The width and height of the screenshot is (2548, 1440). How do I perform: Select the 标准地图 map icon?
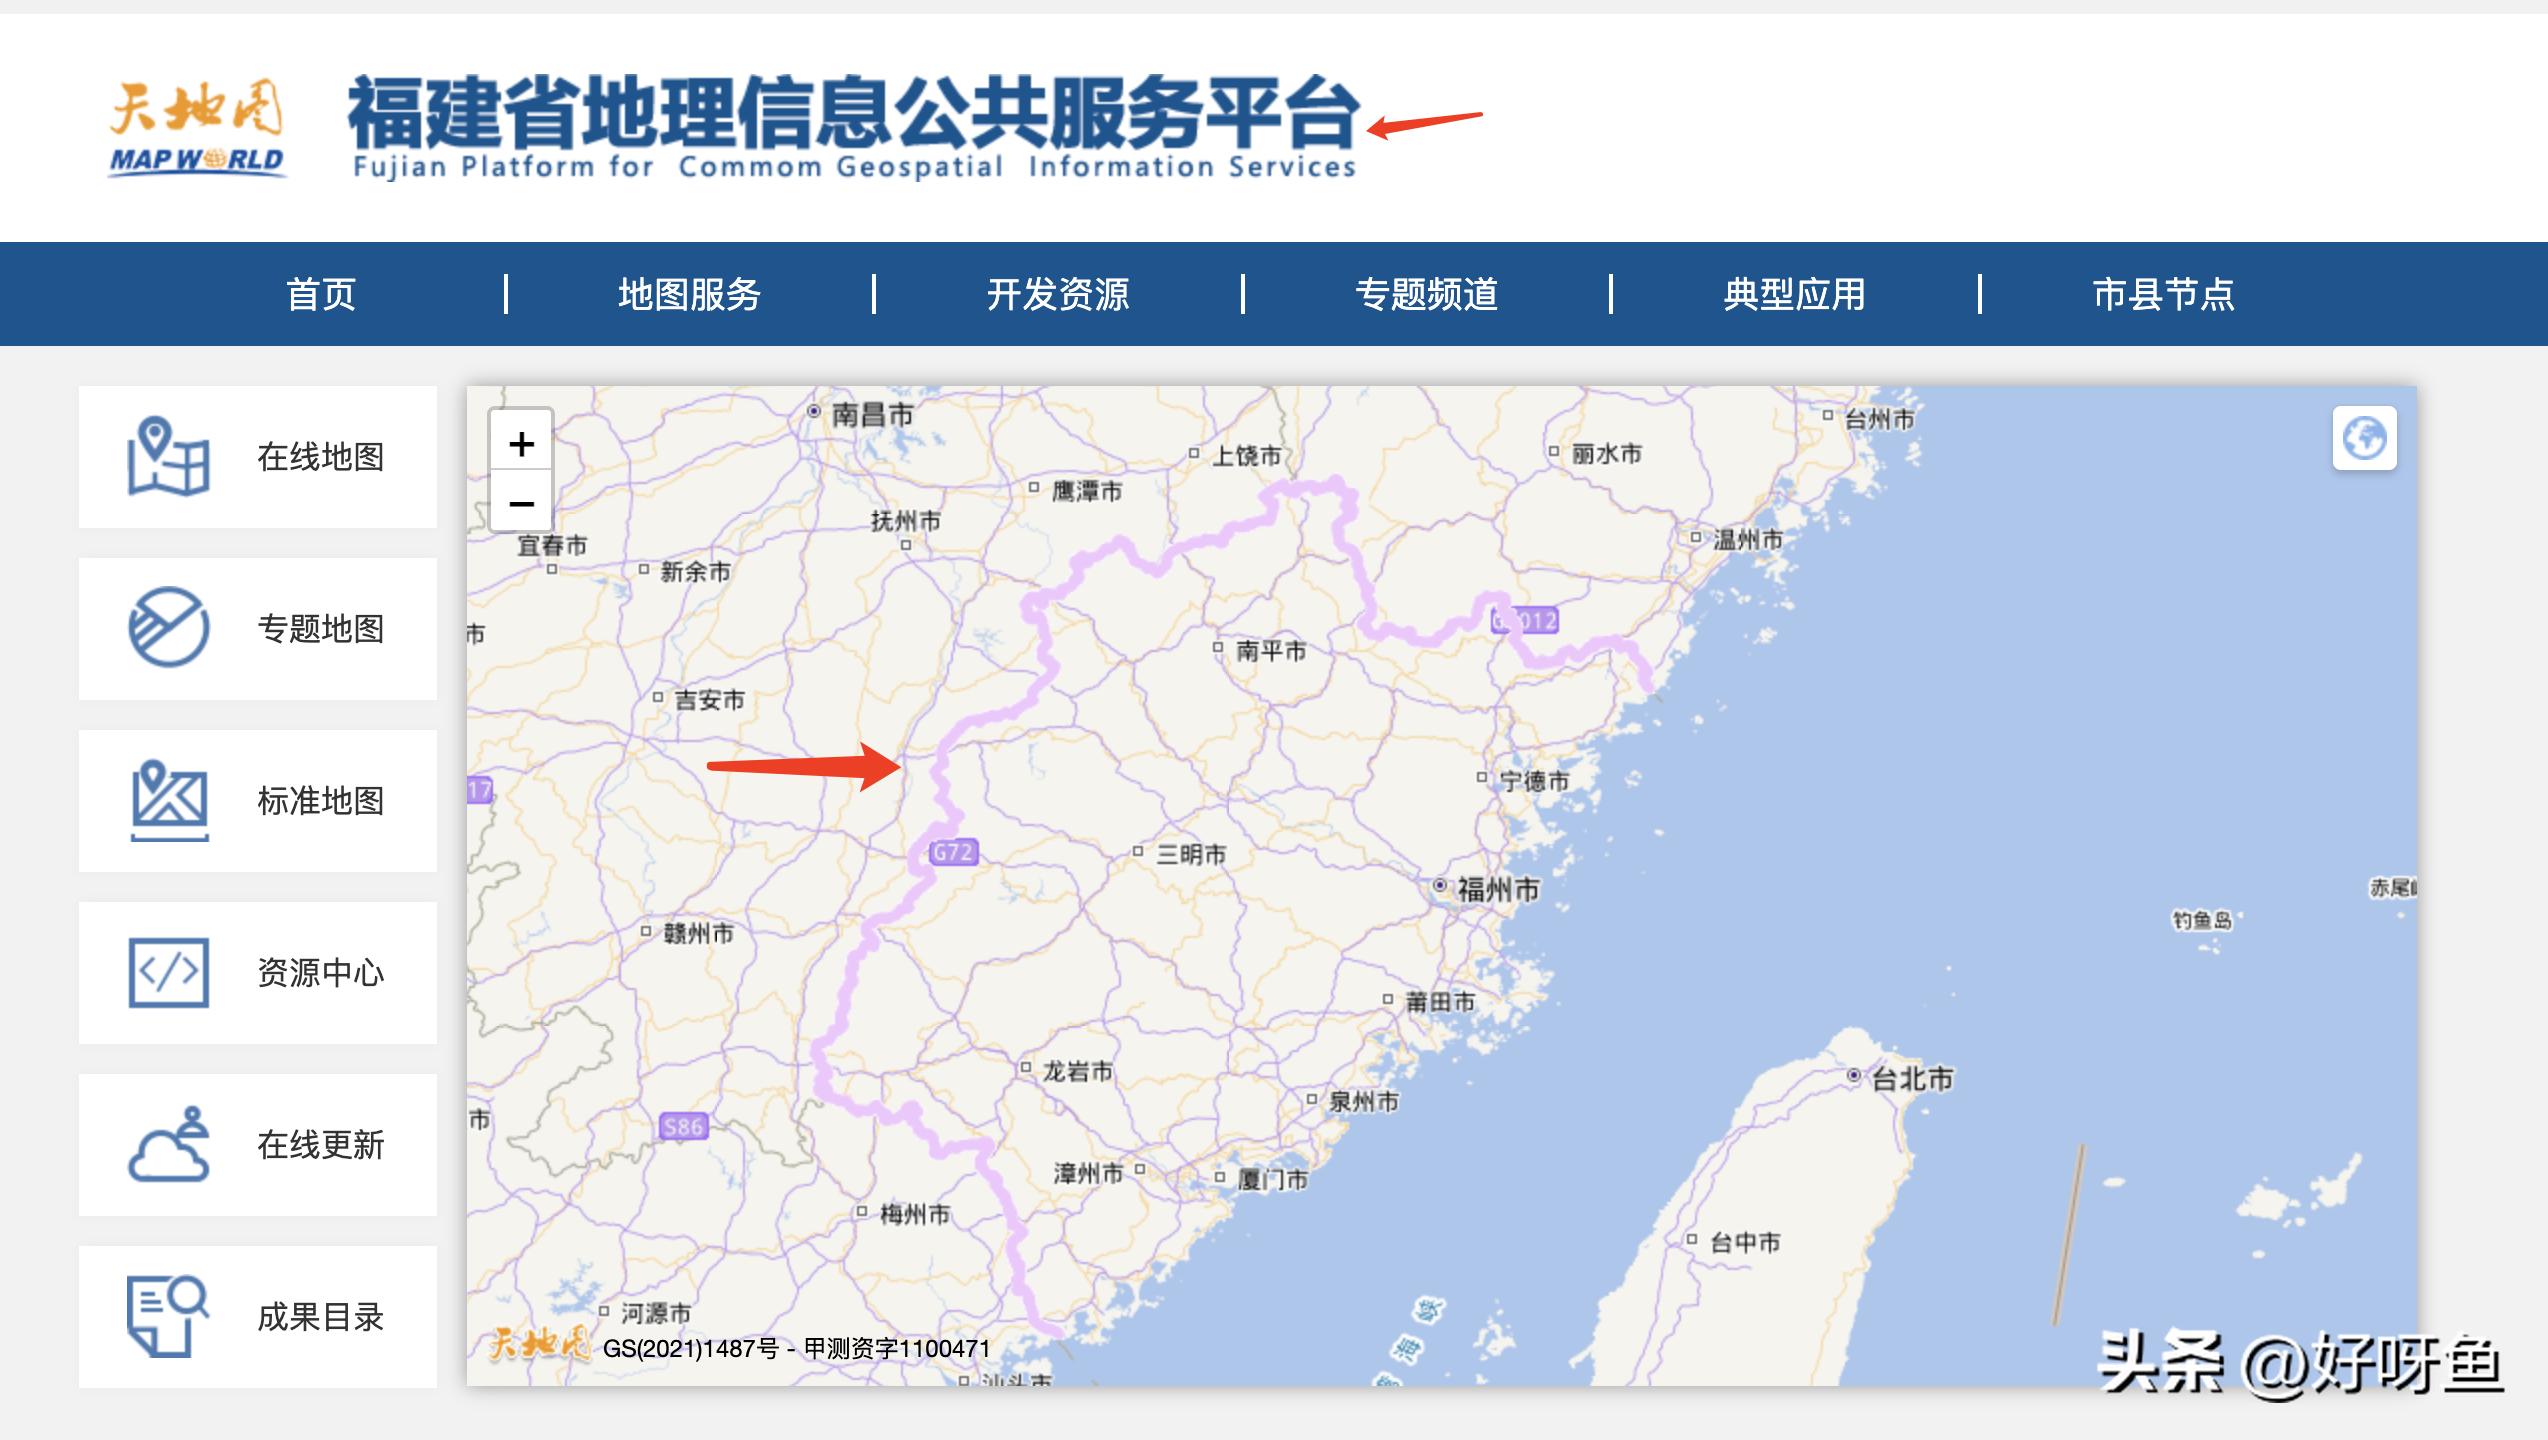coord(168,800)
